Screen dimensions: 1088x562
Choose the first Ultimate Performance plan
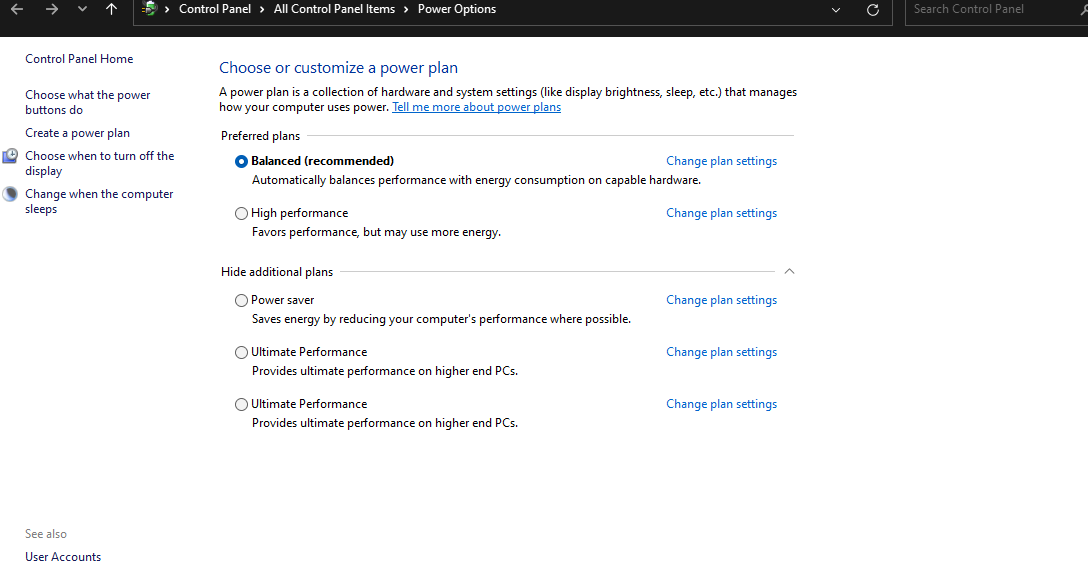coord(241,352)
